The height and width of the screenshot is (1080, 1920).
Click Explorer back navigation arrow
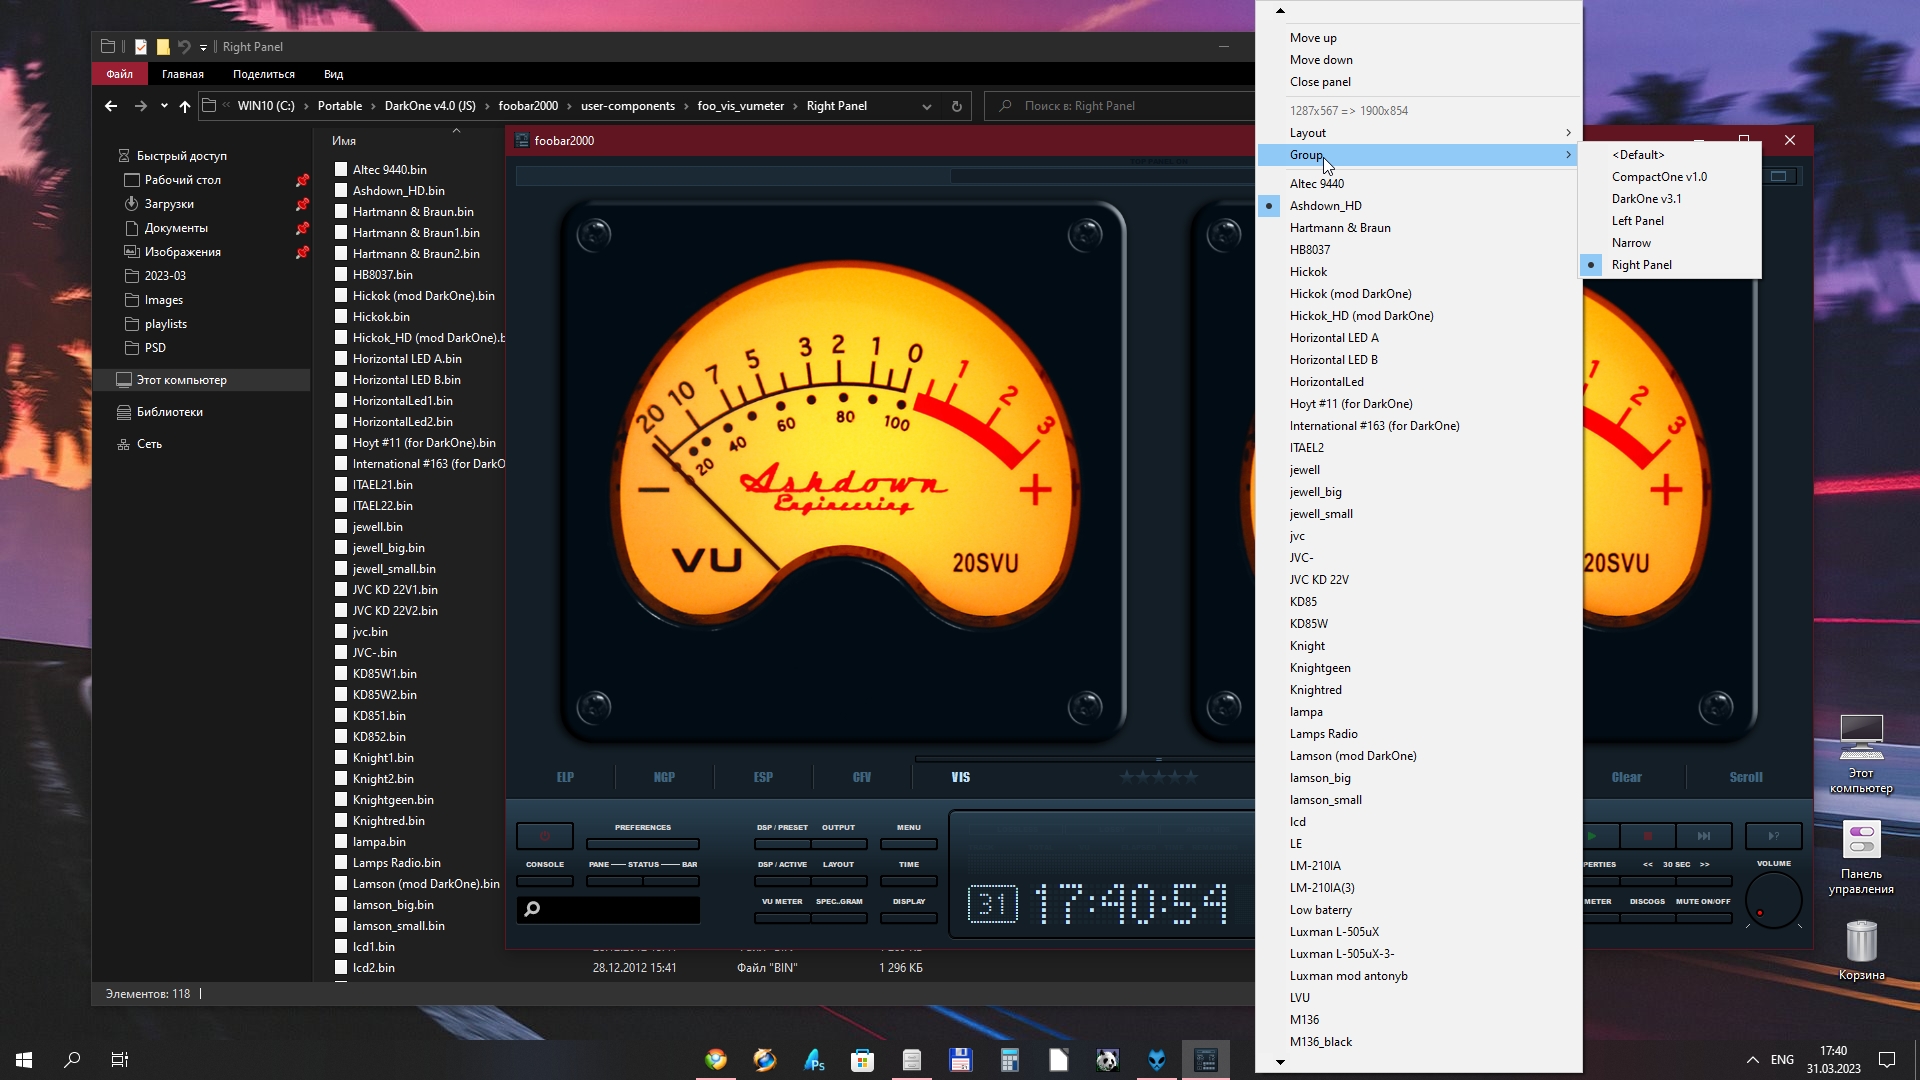coord(111,106)
